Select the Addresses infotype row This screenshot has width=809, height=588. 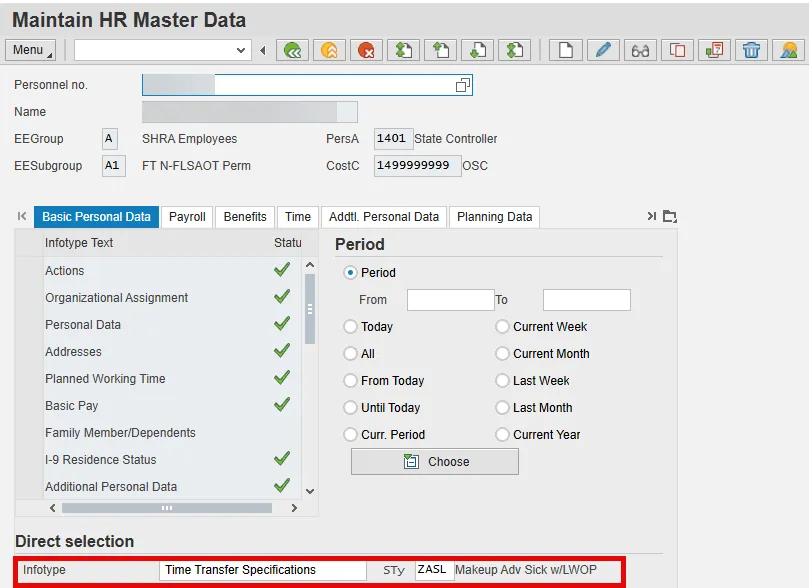click(158, 352)
